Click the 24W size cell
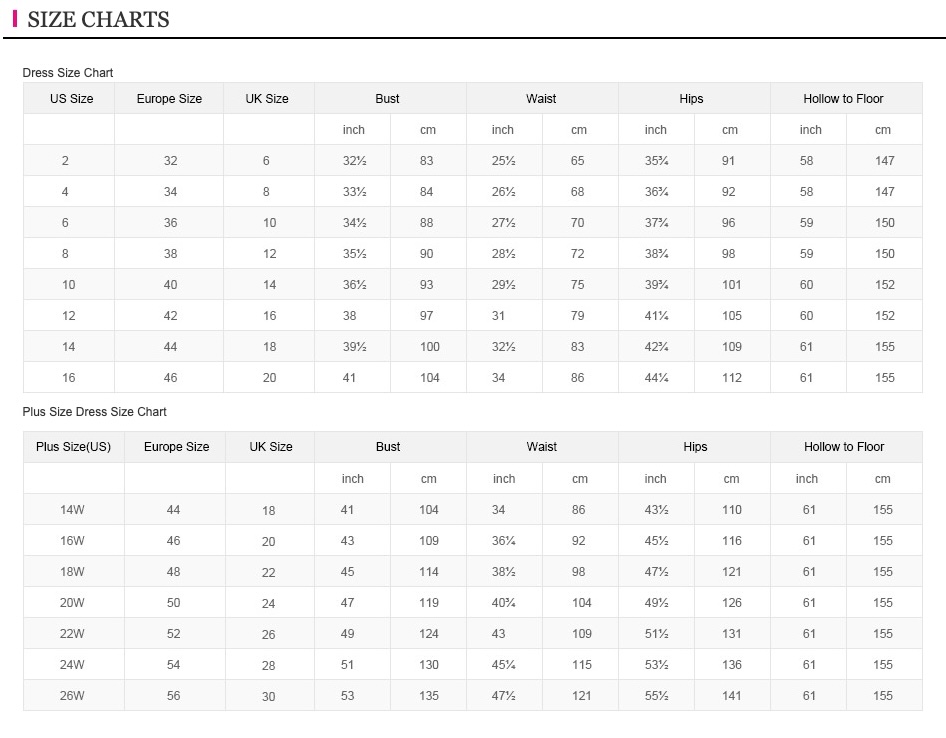946x738 pixels. pyautogui.click(x=72, y=665)
